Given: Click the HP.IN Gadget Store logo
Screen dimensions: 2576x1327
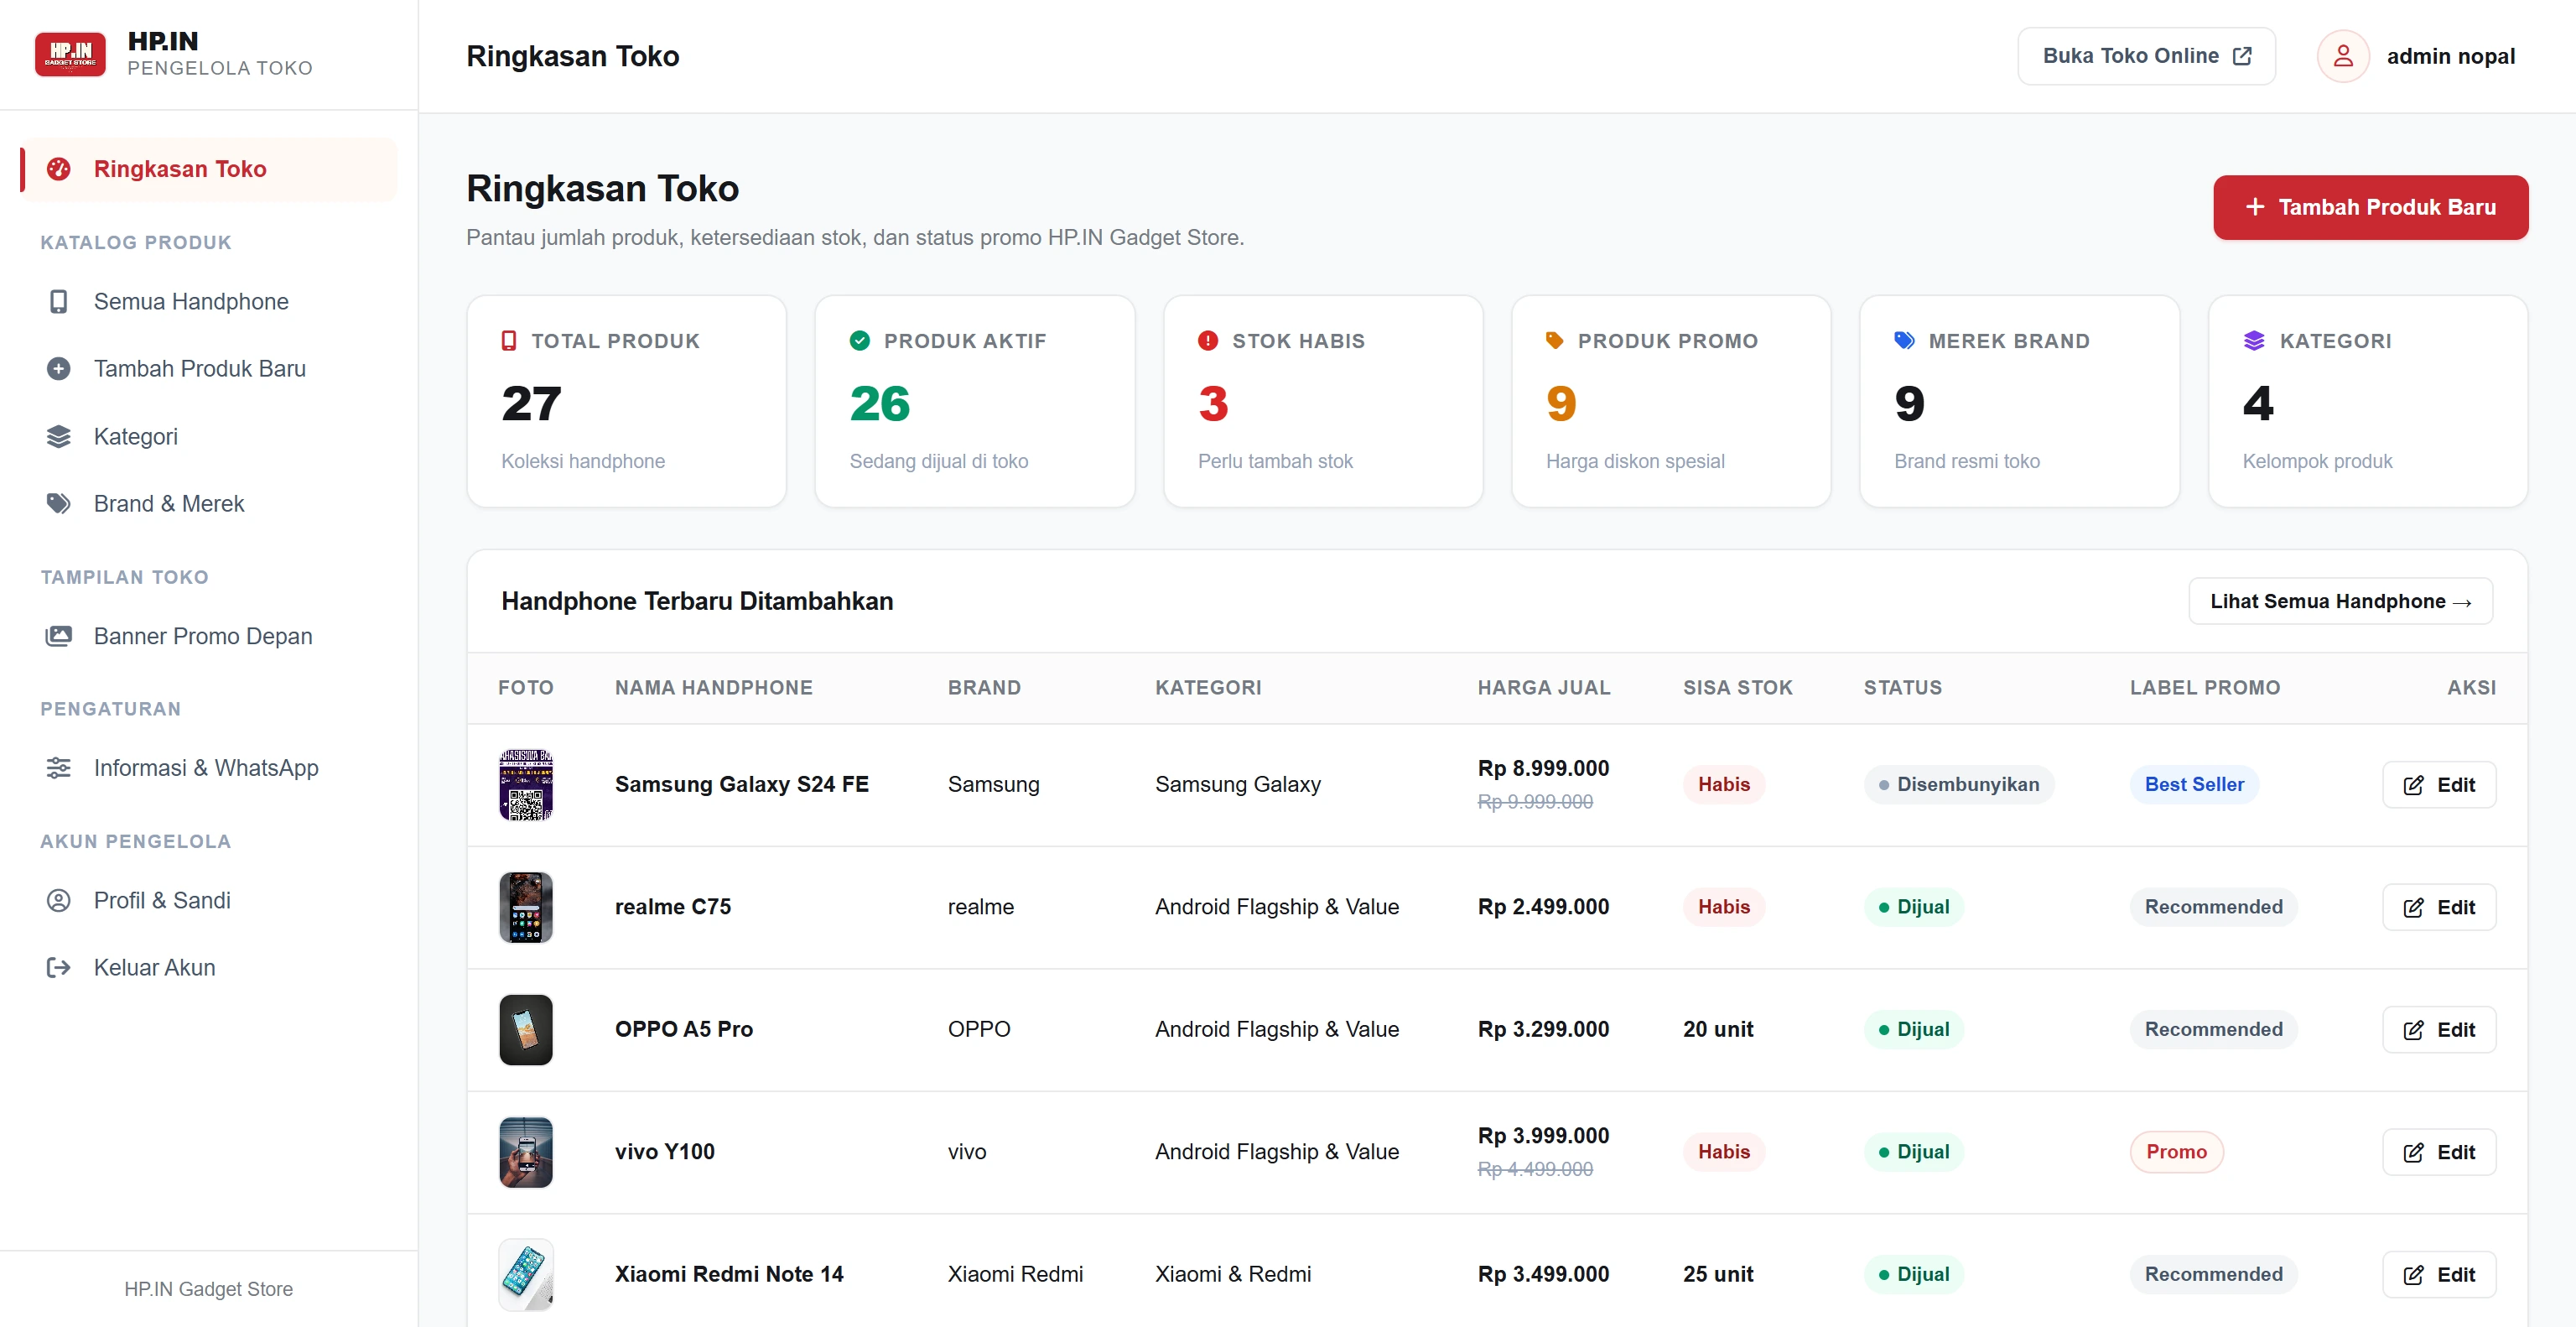Looking at the screenshot, I should pos(70,54).
